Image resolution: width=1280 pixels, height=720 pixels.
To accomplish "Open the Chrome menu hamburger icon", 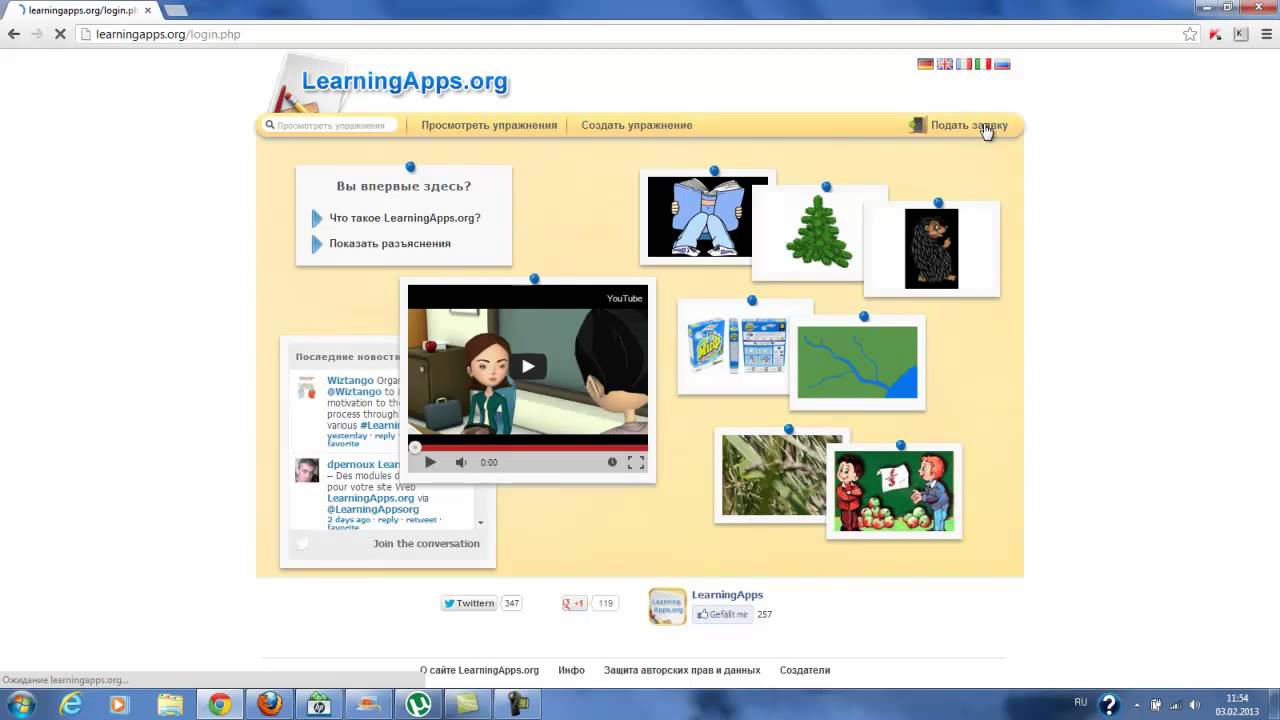I will pyautogui.click(x=1265, y=34).
